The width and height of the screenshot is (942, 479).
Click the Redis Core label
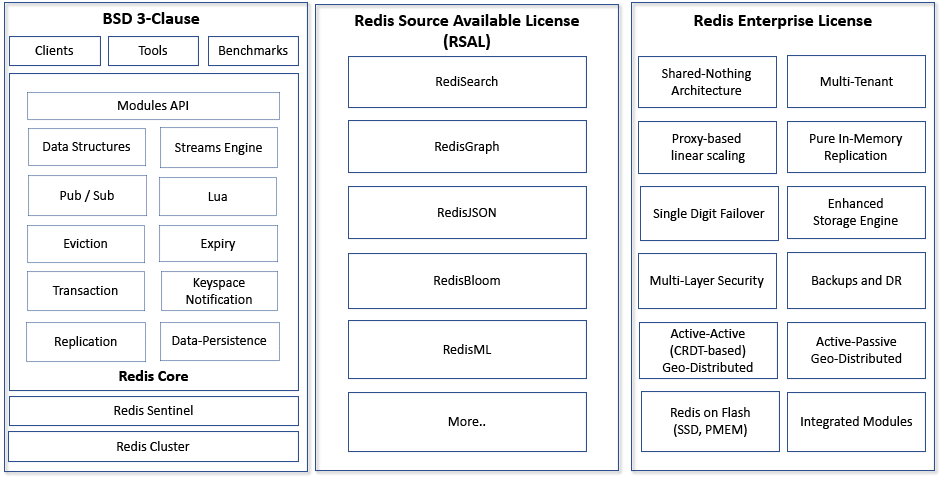pyautogui.click(x=153, y=376)
